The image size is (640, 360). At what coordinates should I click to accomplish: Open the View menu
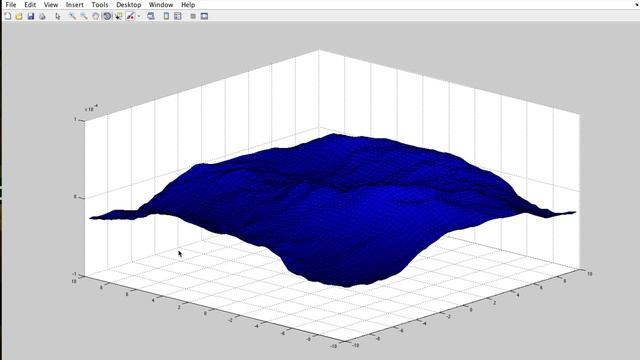click(51, 5)
